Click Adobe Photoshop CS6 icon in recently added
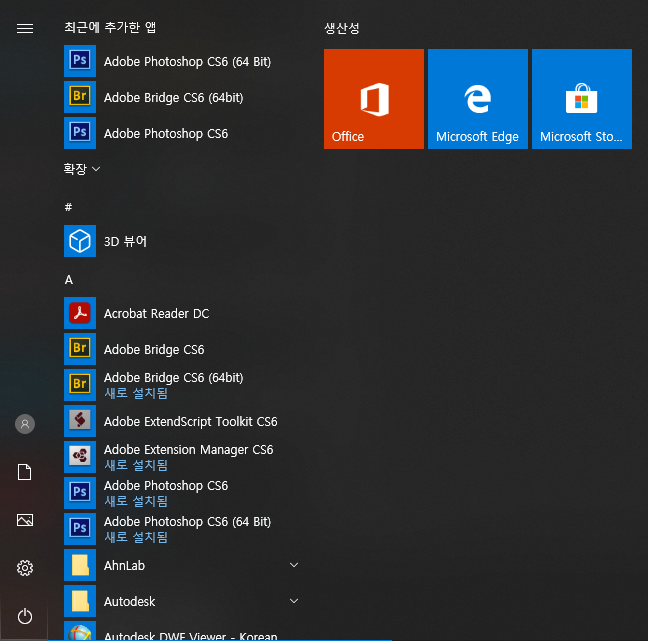The height and width of the screenshot is (641, 648). click(x=80, y=133)
